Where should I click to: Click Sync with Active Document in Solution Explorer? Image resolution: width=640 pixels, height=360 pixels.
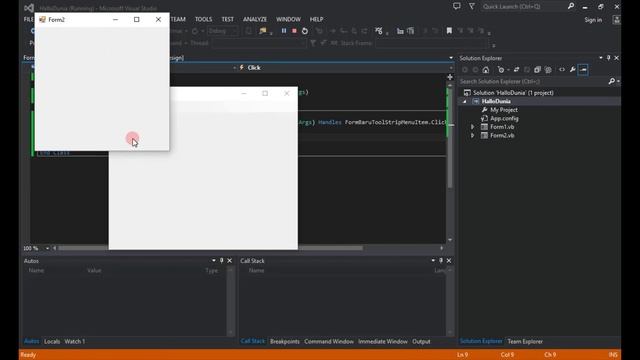click(516, 70)
